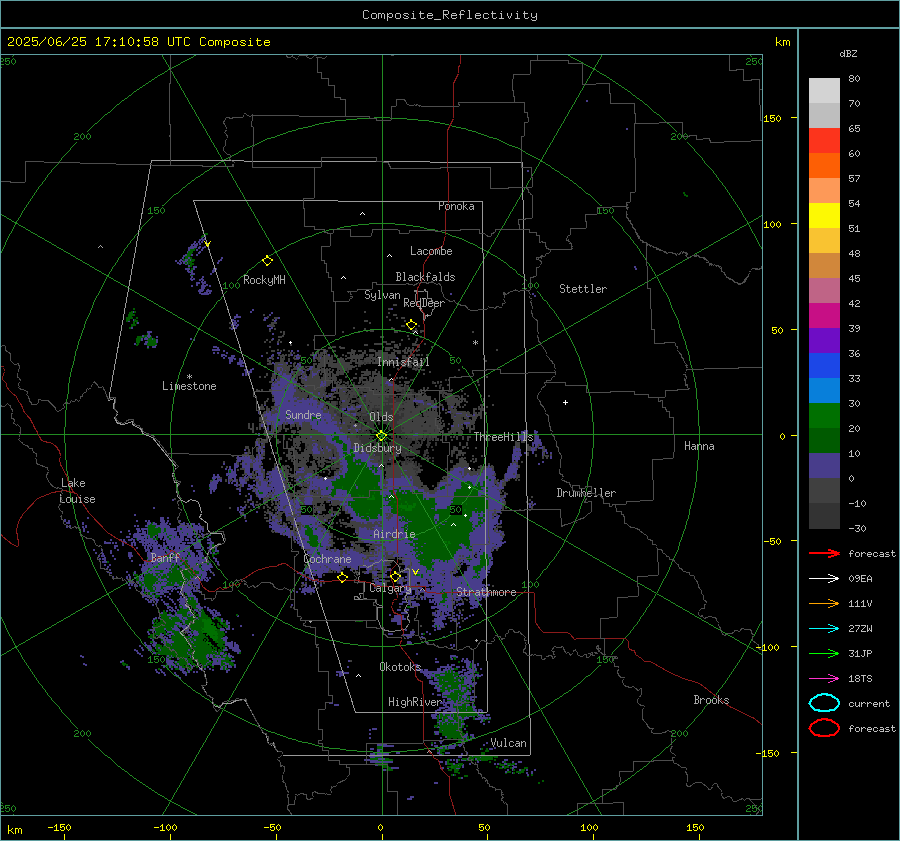Click the Olds label
The width and height of the screenshot is (900, 841).
pyautogui.click(x=381, y=417)
